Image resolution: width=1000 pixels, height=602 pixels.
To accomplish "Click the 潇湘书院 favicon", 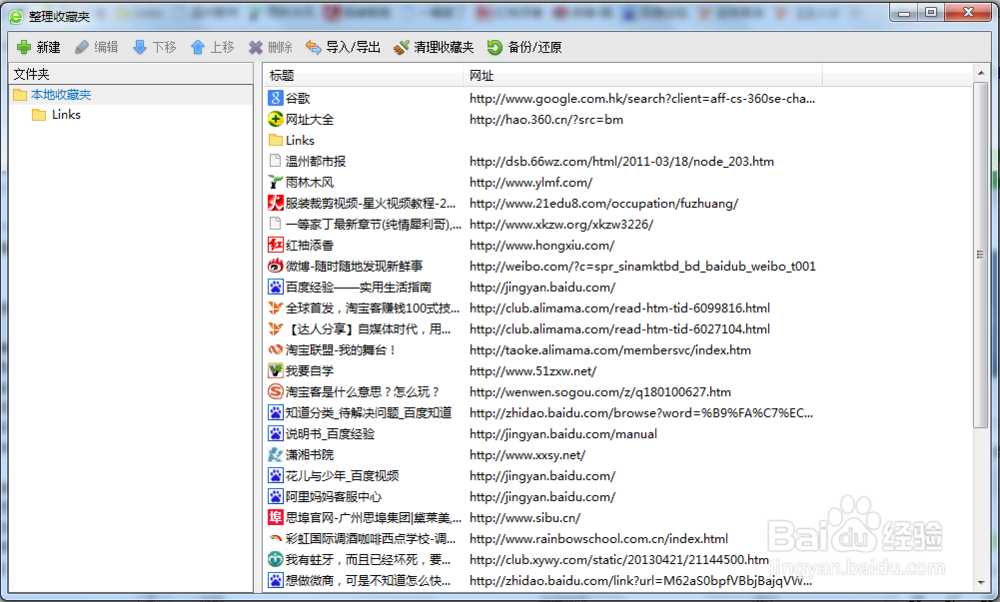I will (276, 455).
